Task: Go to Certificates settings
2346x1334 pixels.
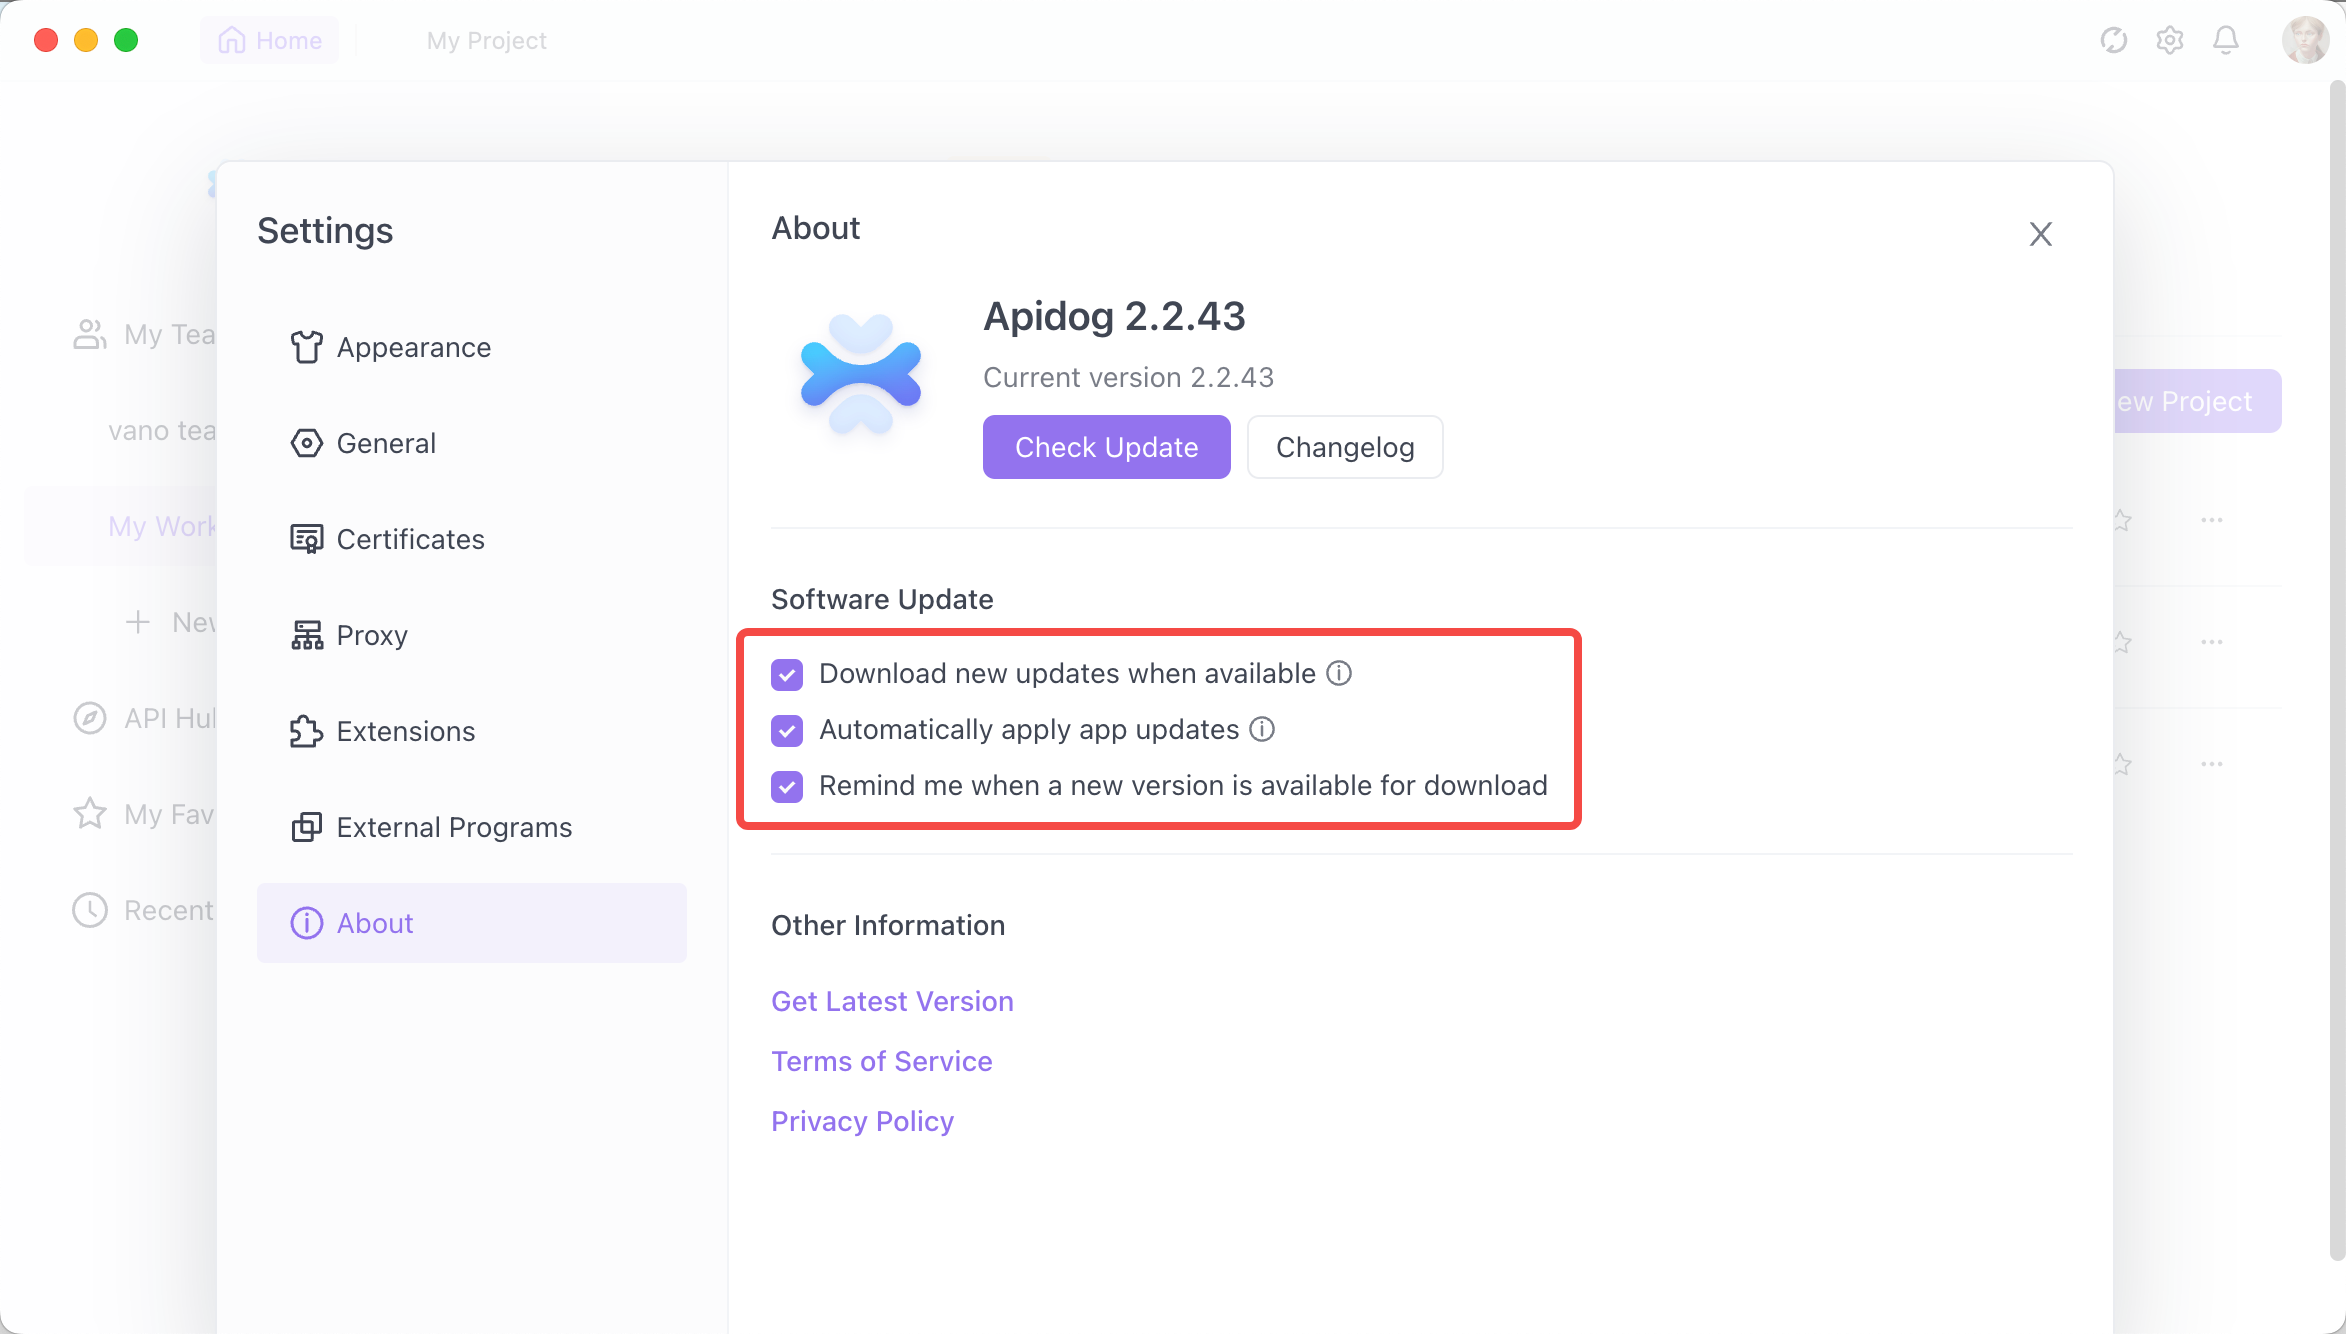Action: click(x=410, y=539)
